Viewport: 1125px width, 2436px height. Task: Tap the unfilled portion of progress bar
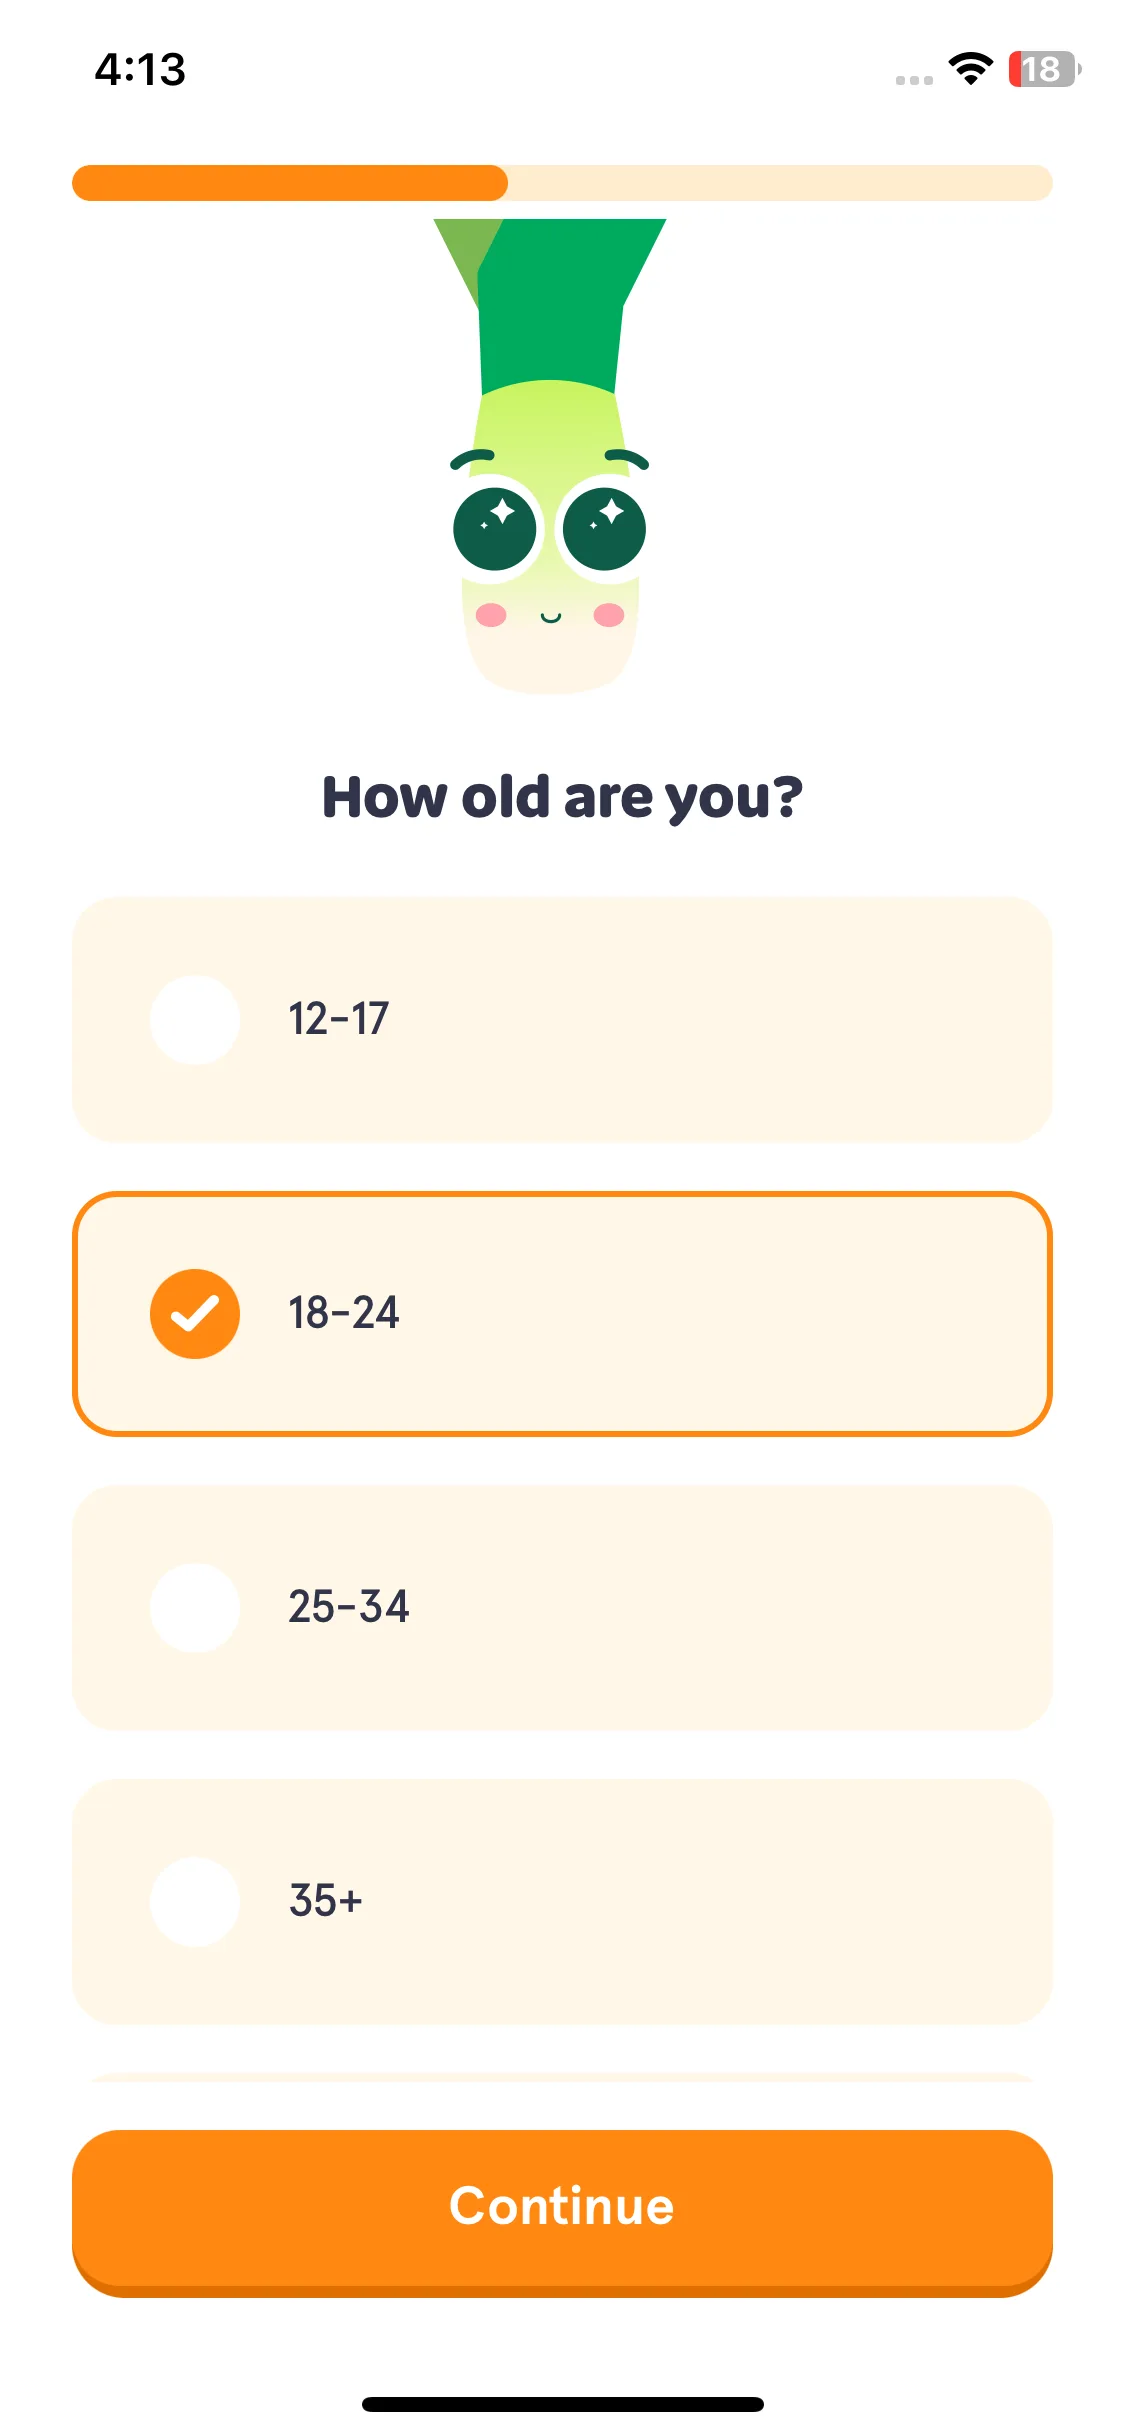coord(780,183)
